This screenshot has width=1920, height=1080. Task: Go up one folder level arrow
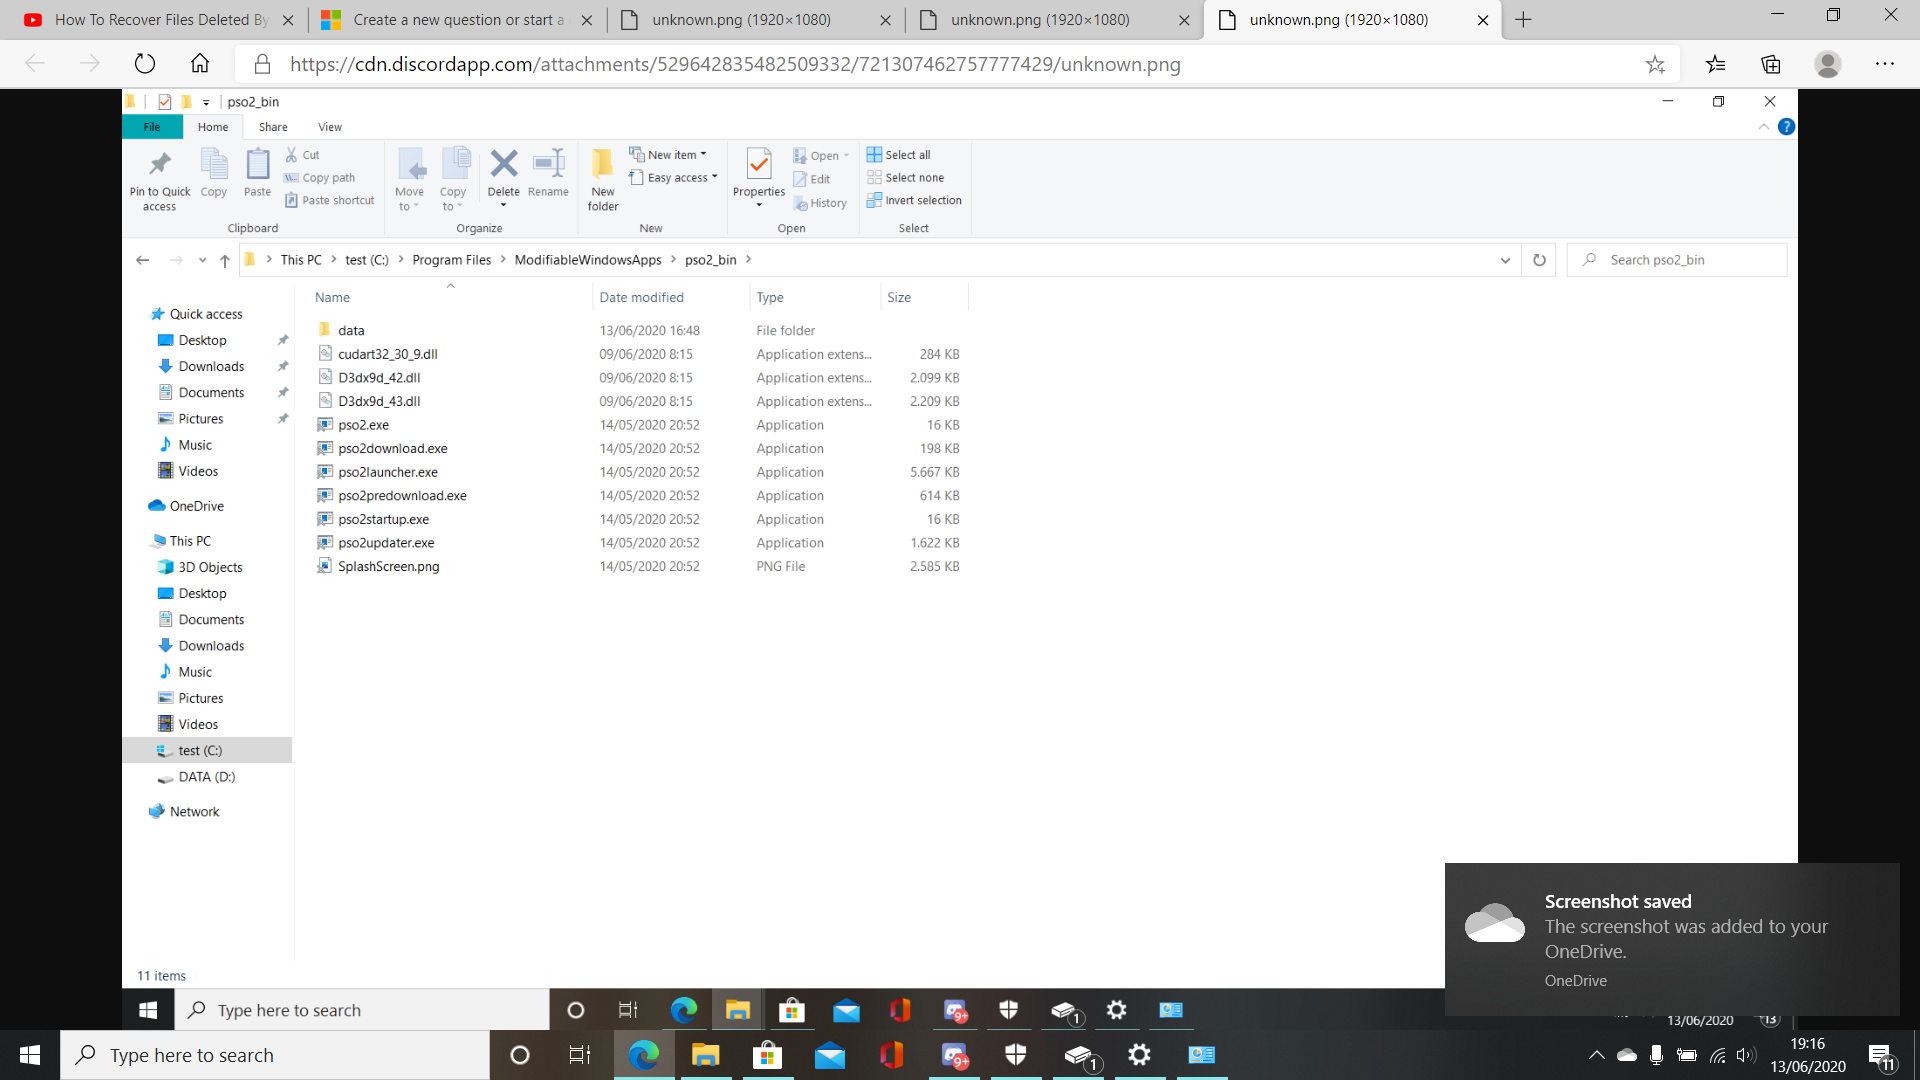click(x=225, y=260)
